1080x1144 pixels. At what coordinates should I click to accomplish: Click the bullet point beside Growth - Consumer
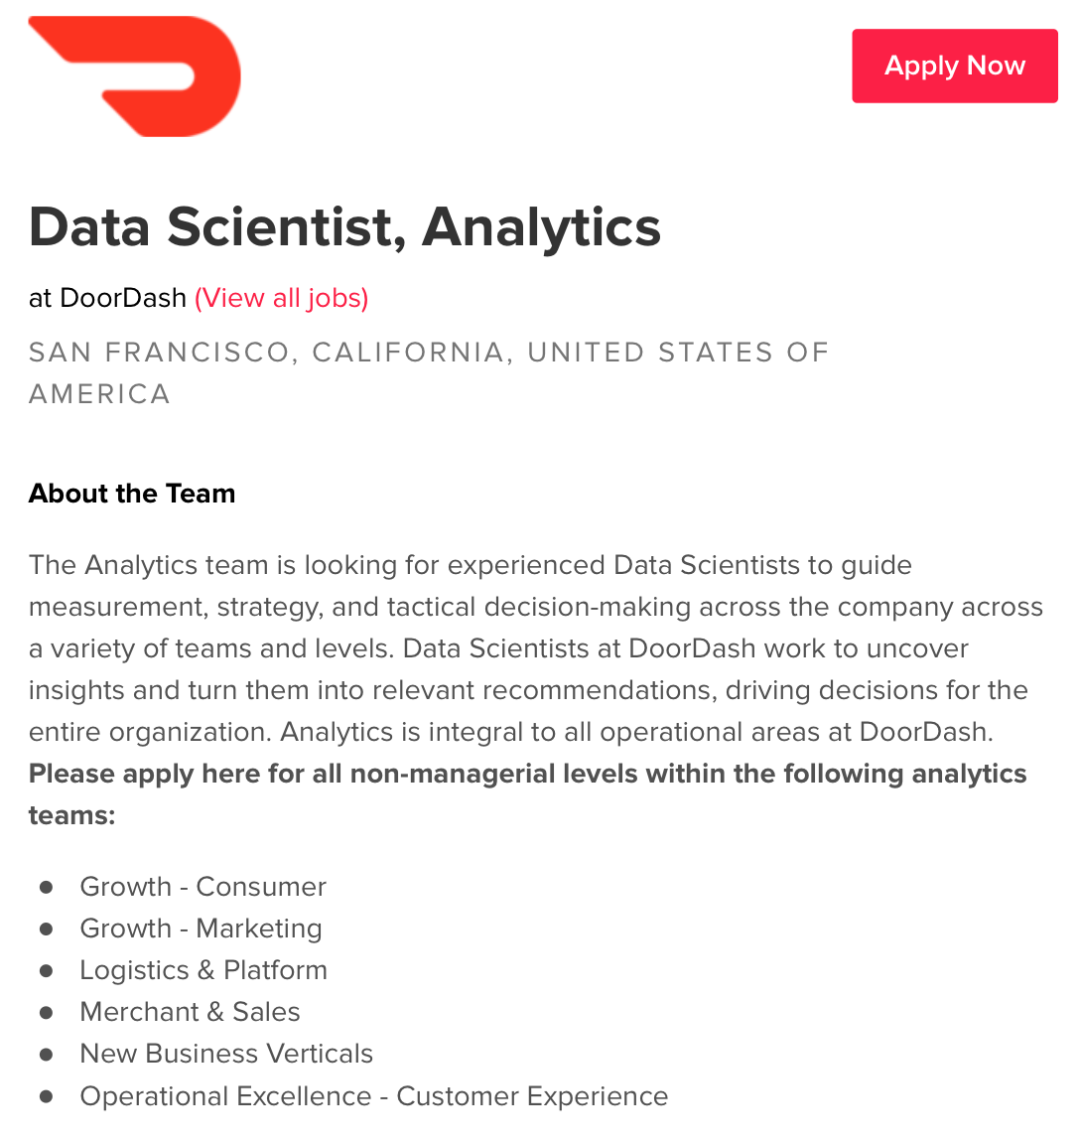46,887
